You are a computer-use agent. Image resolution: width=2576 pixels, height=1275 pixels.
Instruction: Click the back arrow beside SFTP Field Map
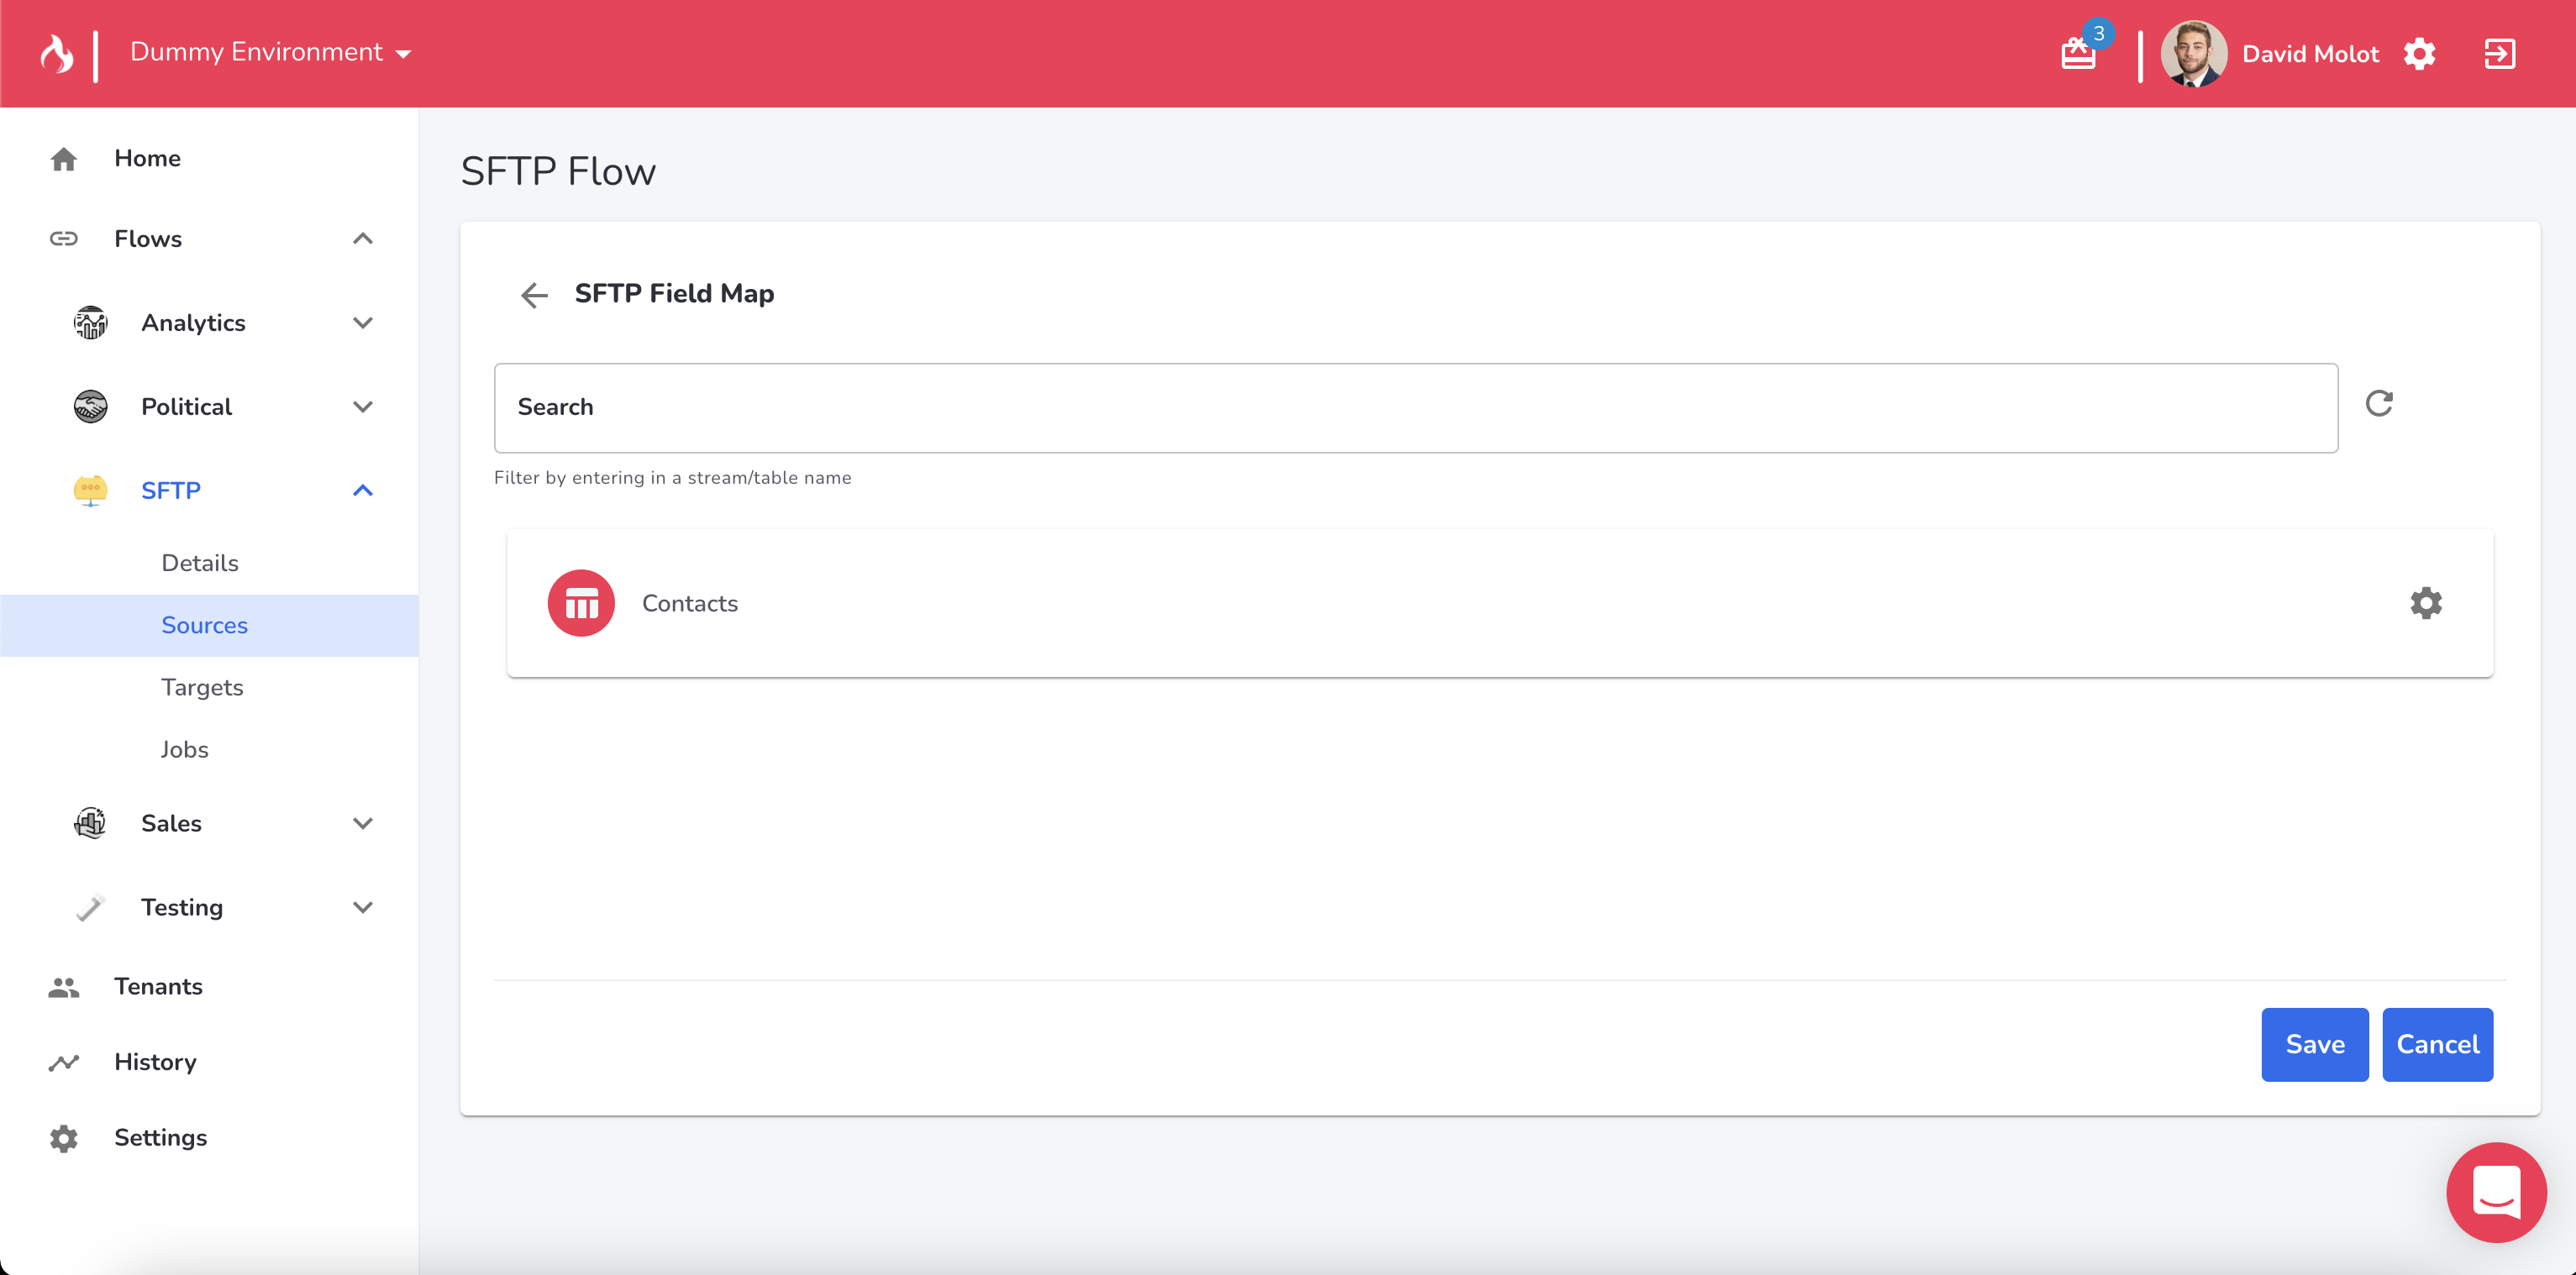(x=534, y=294)
